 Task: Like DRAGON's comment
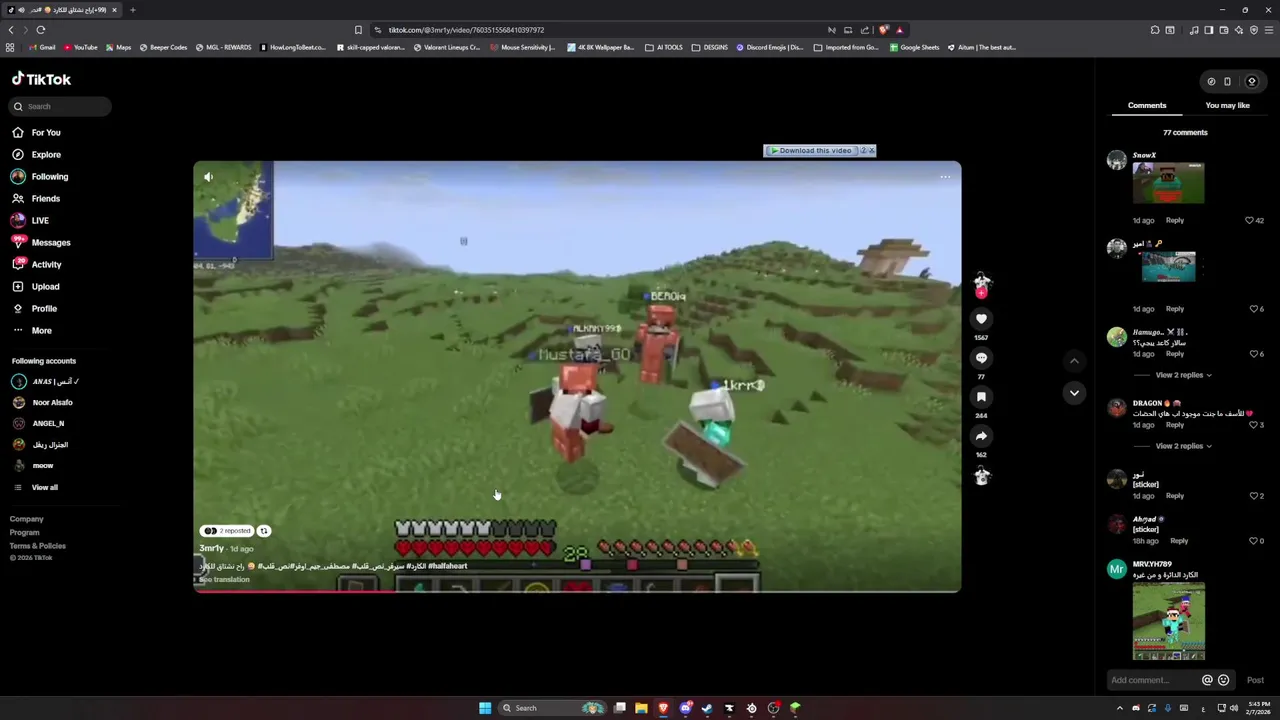coord(1253,425)
